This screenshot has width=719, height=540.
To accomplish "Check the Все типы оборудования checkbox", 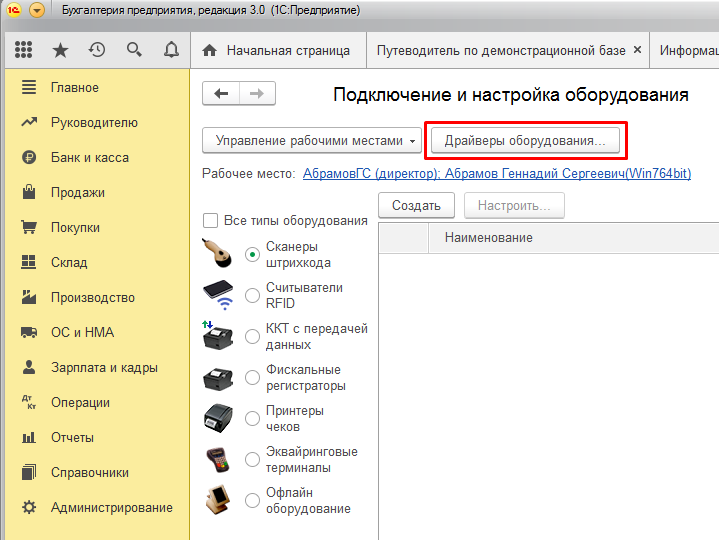I will tap(211, 221).
